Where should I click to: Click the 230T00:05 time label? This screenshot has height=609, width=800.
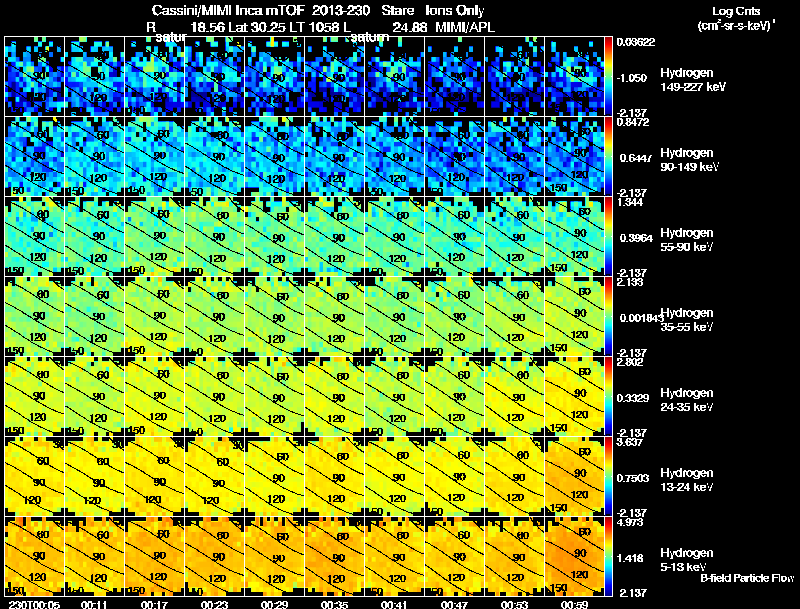click(x=34, y=604)
